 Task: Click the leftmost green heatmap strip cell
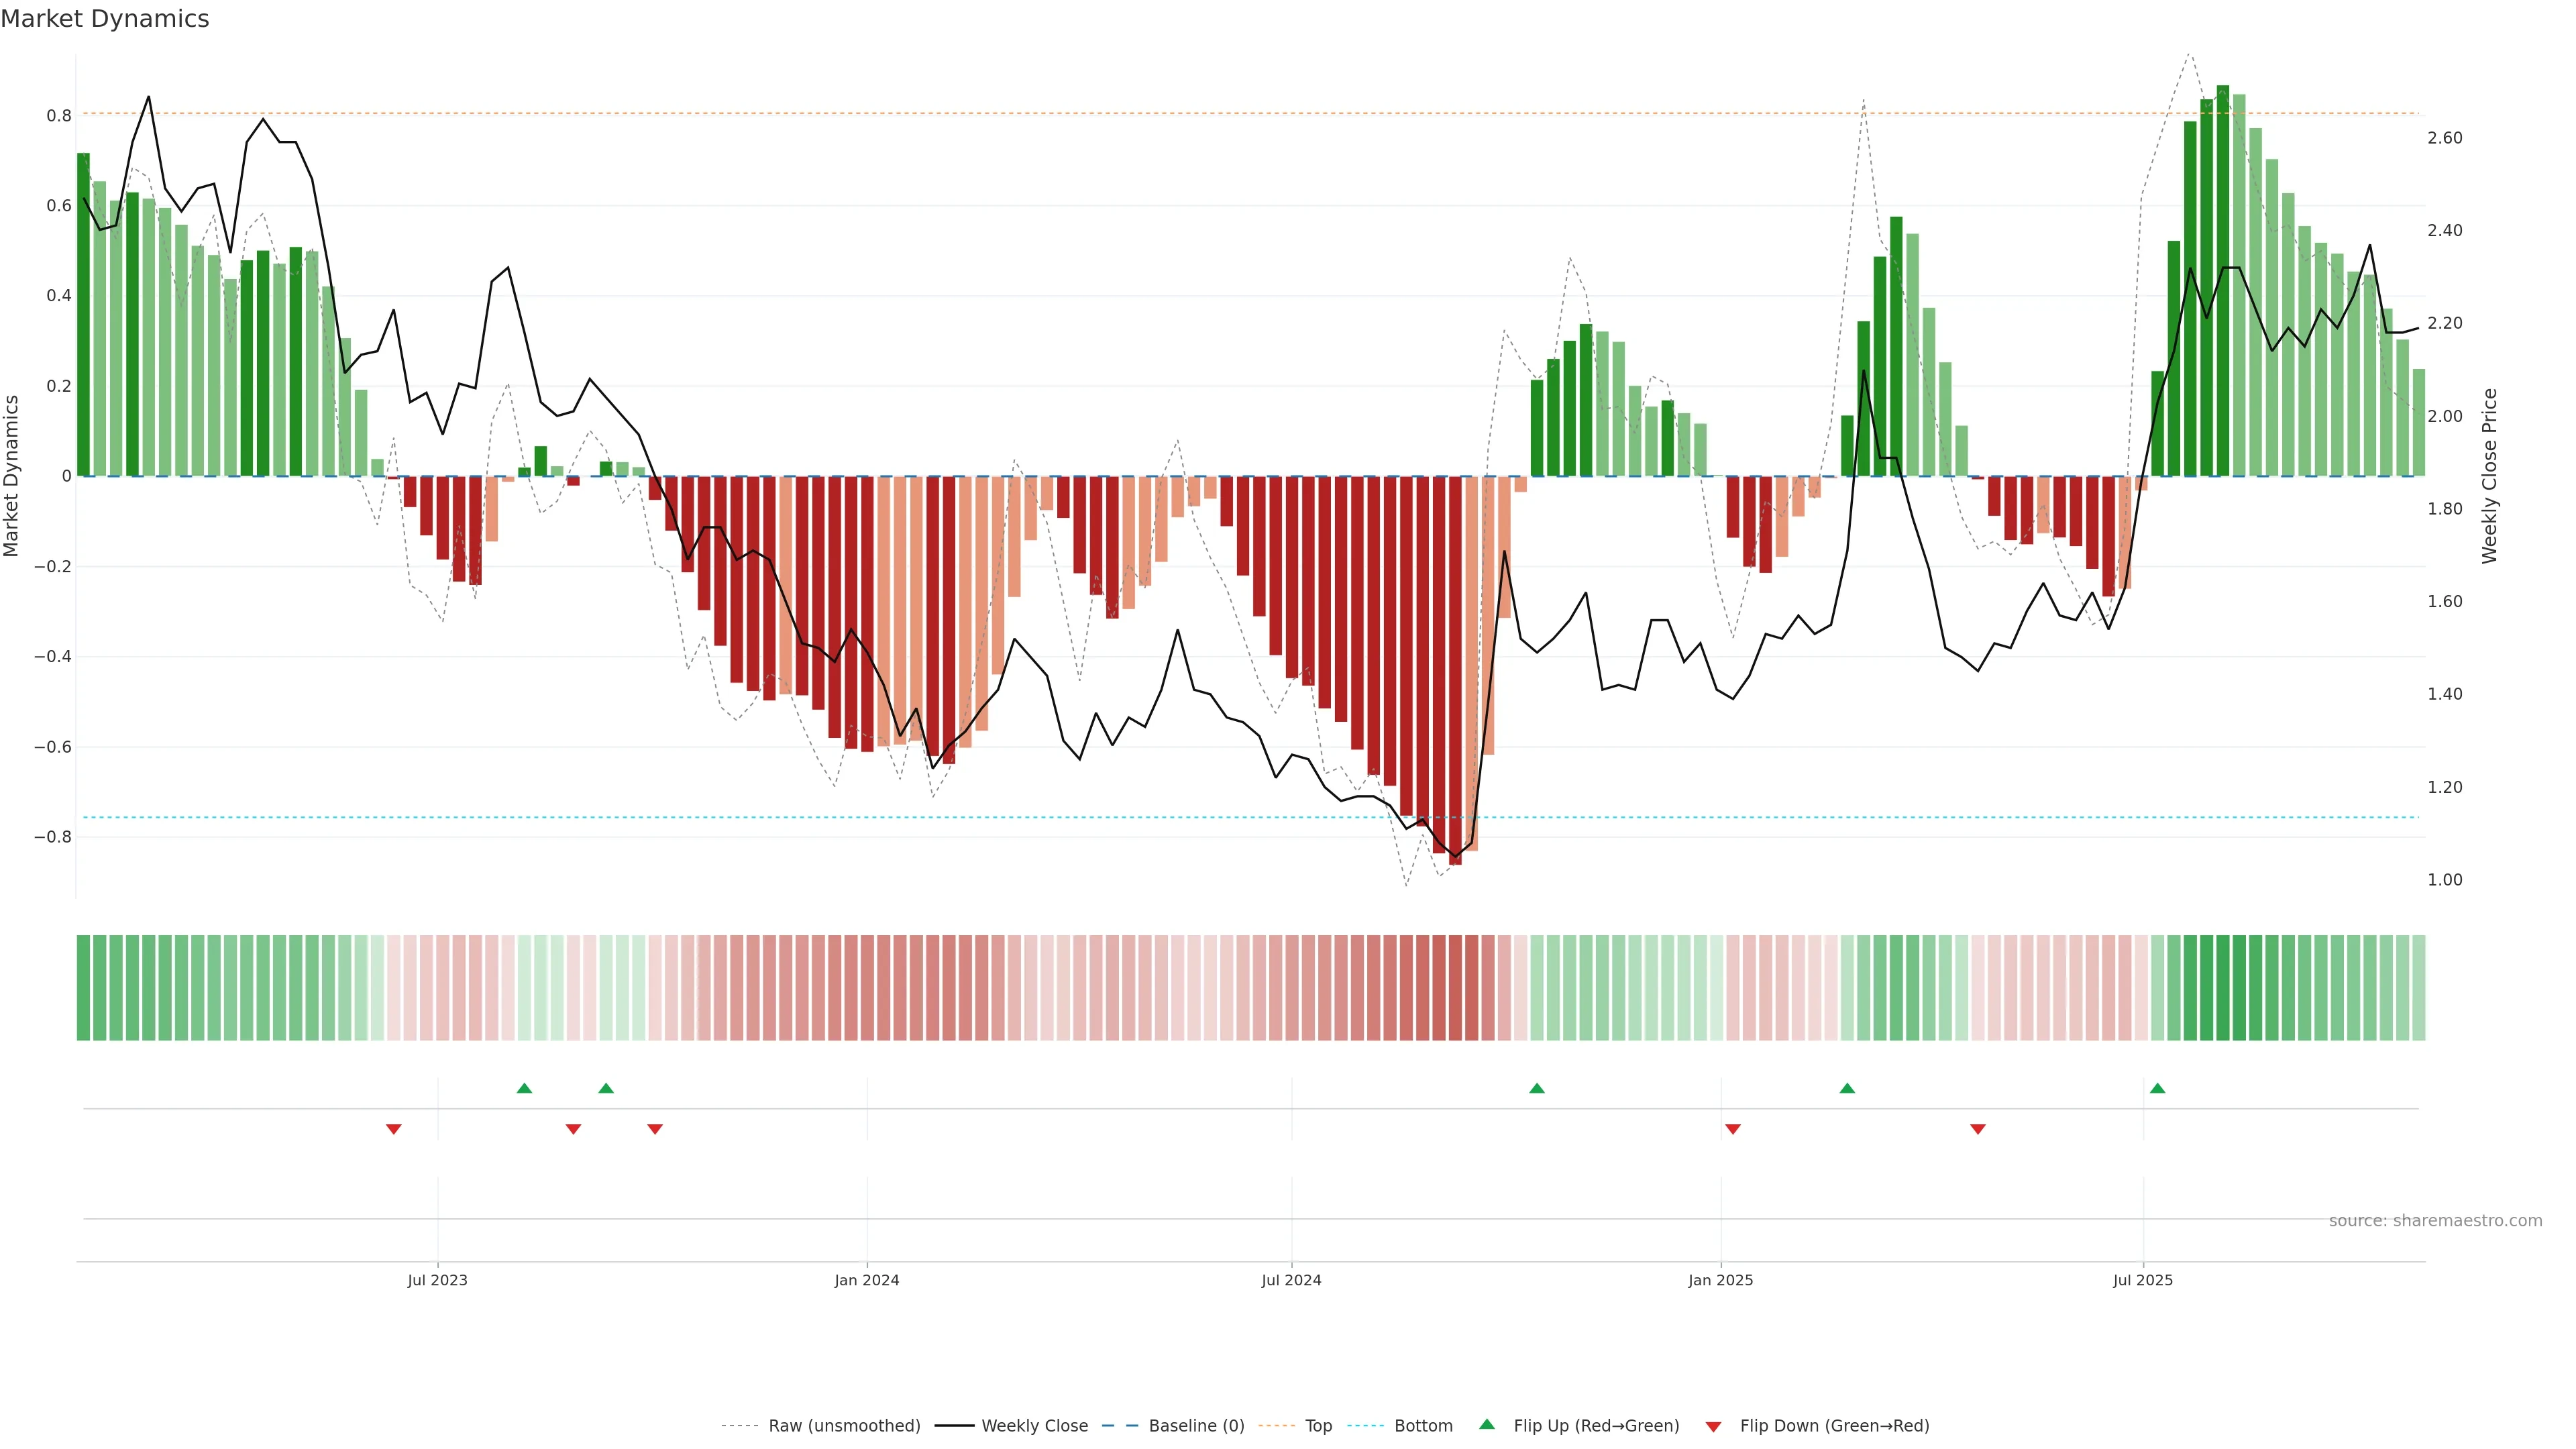pyautogui.click(x=83, y=988)
